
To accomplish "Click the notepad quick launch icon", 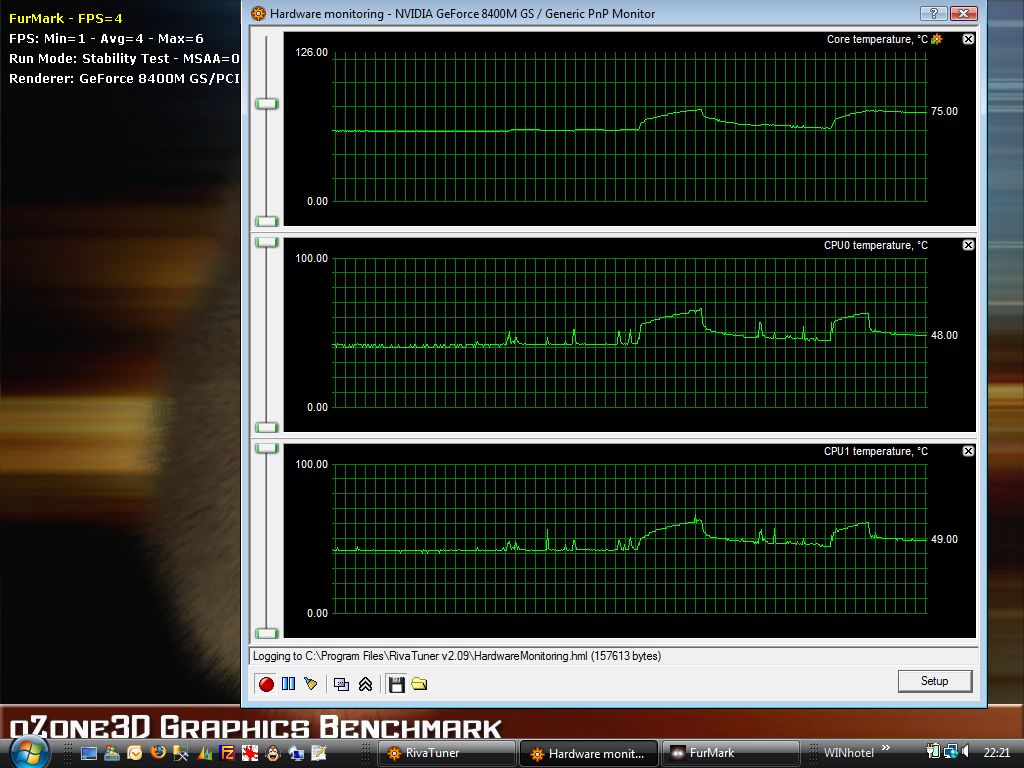I will [x=319, y=753].
